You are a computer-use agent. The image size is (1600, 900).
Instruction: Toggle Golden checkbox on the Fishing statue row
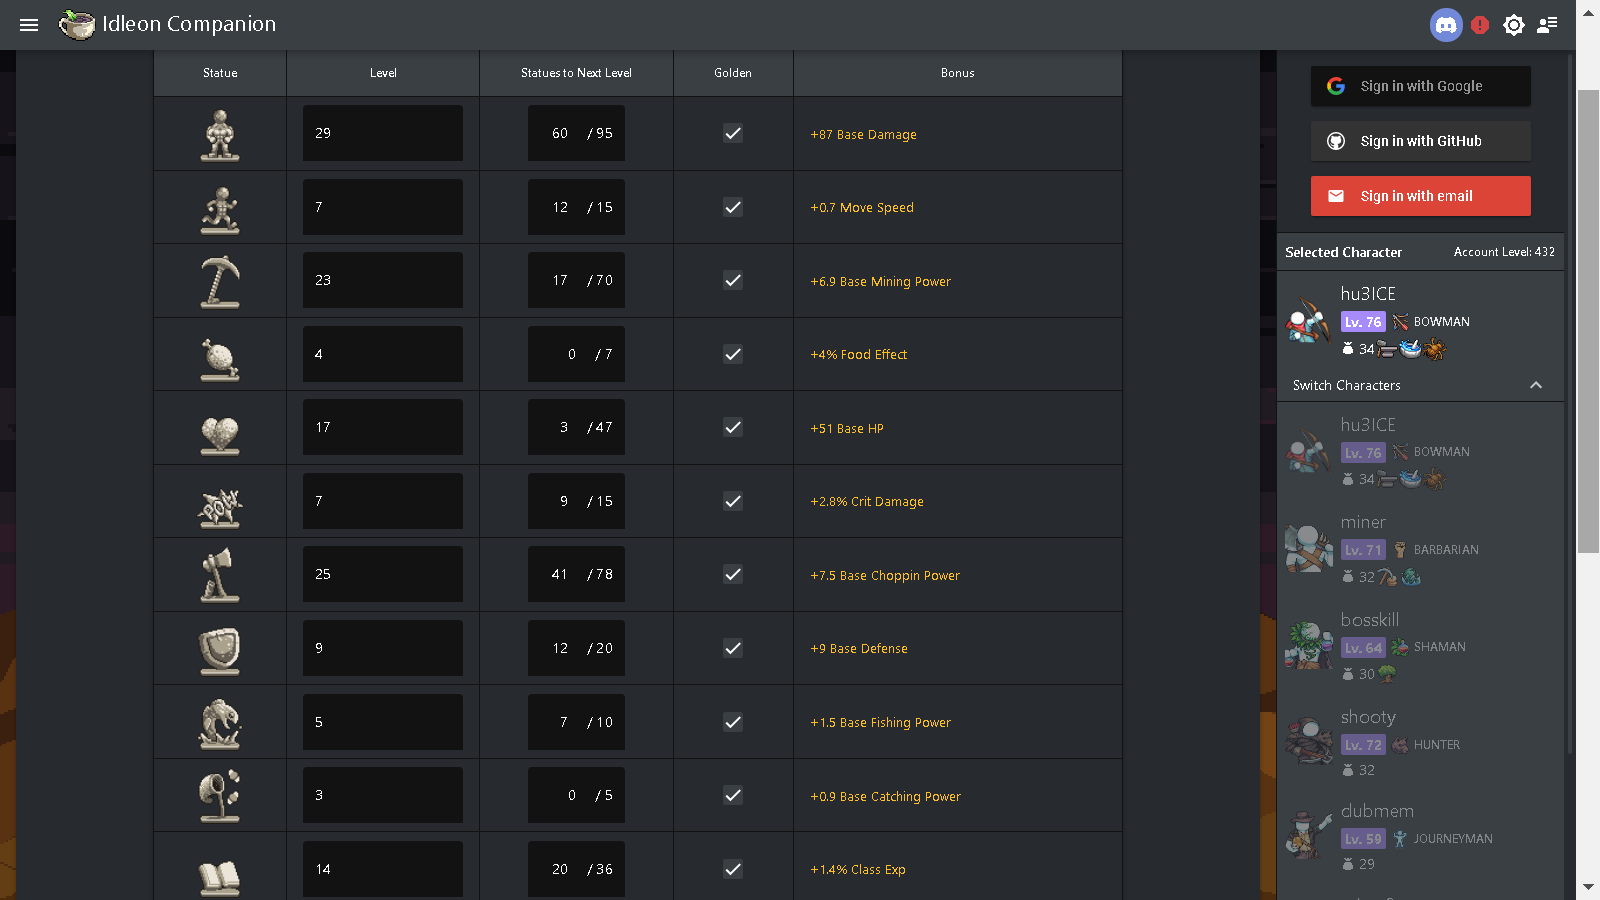733,722
